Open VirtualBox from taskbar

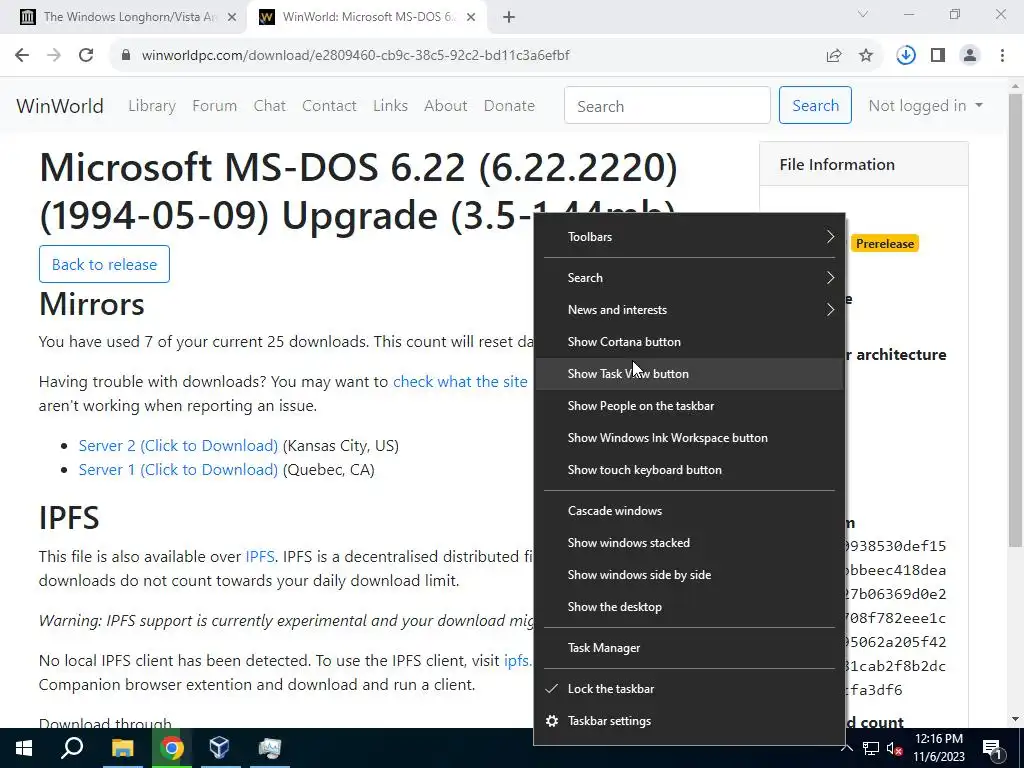(x=219, y=748)
